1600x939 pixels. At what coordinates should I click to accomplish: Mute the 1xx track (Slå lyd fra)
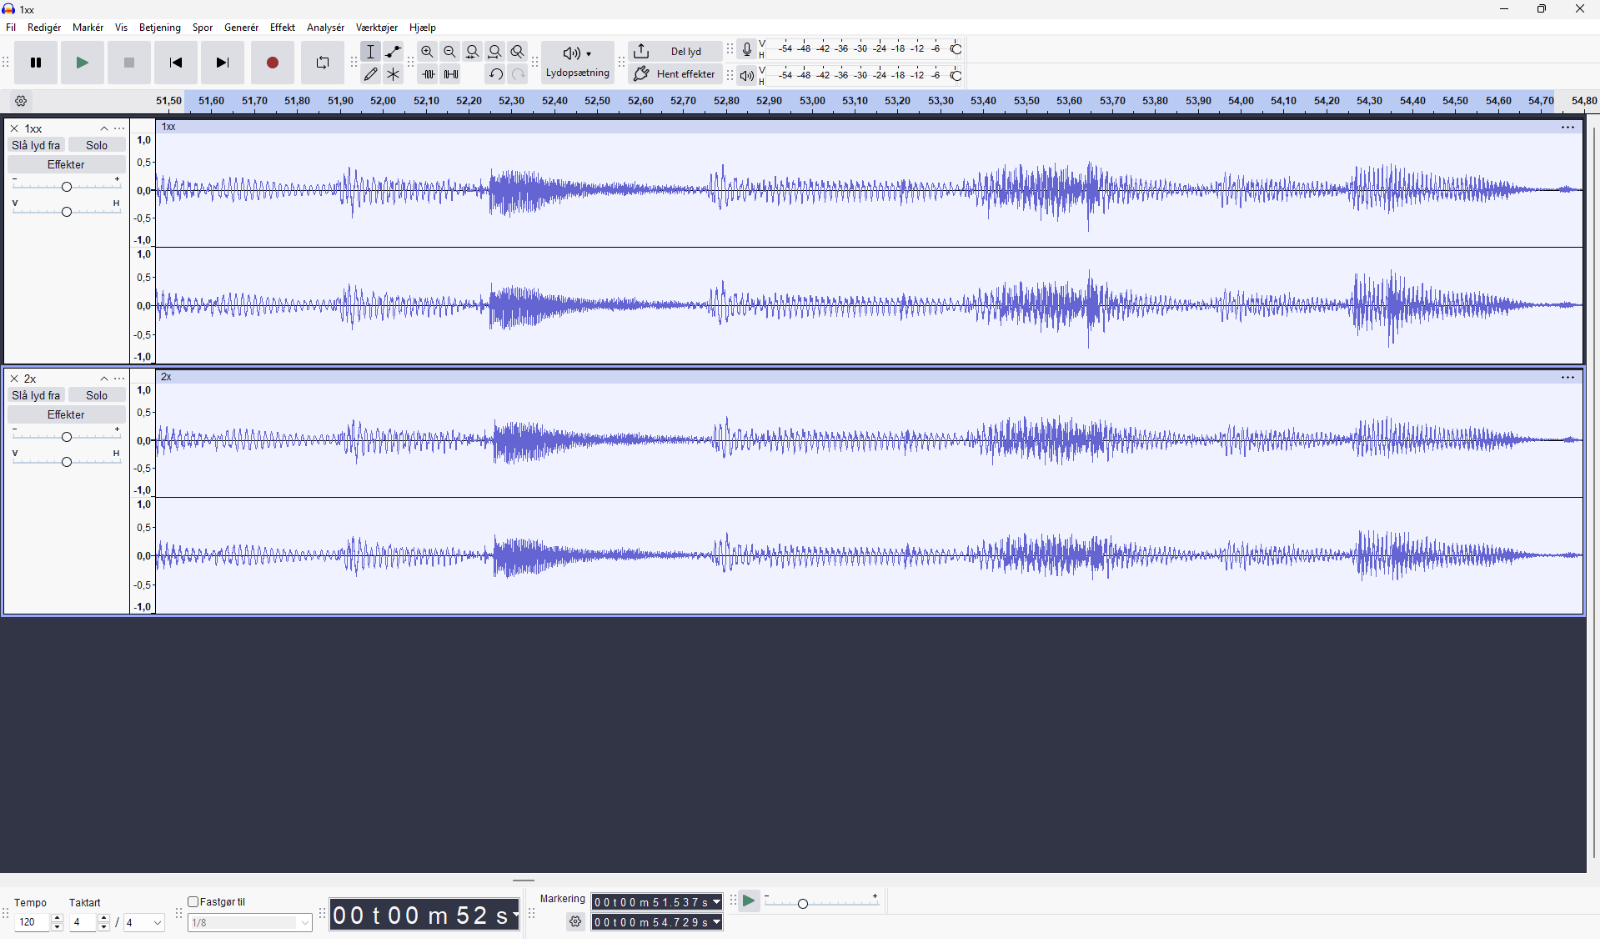click(x=36, y=146)
